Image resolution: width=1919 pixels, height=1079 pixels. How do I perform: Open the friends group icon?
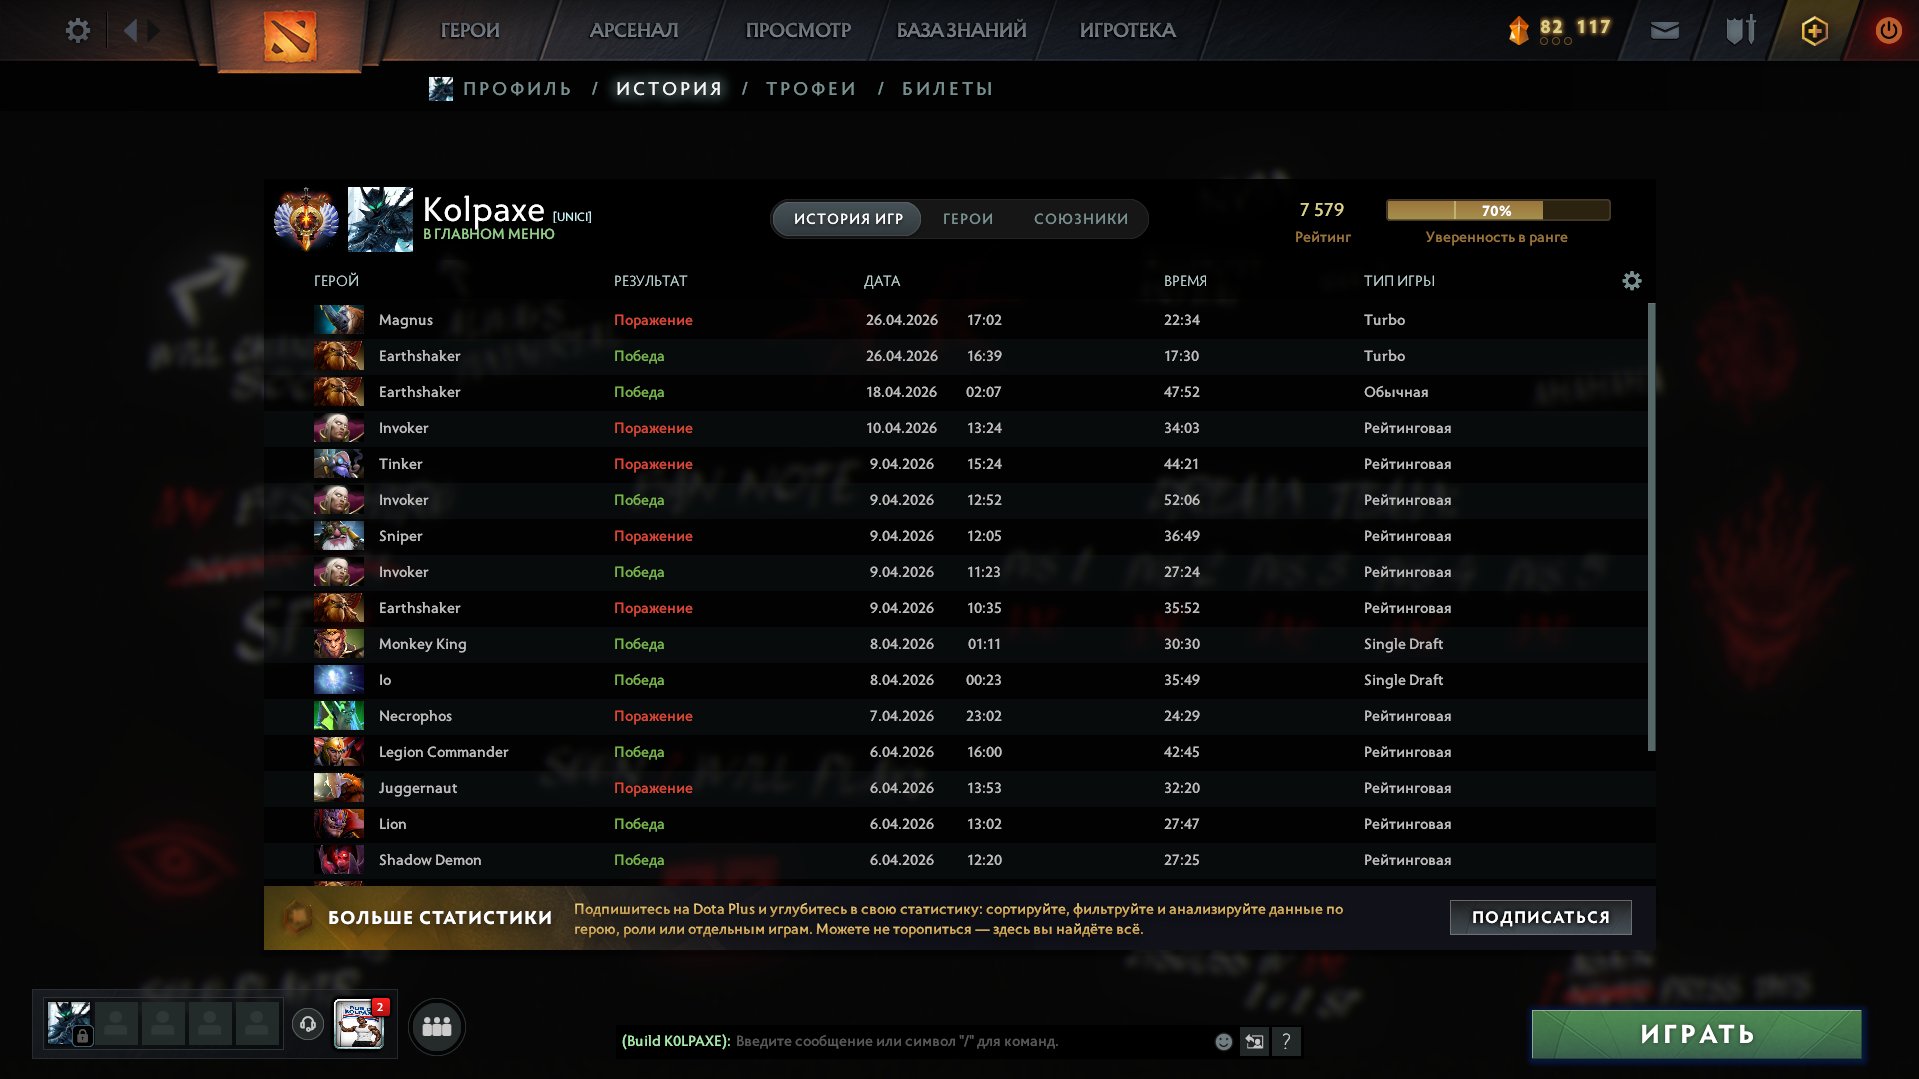(x=437, y=1026)
